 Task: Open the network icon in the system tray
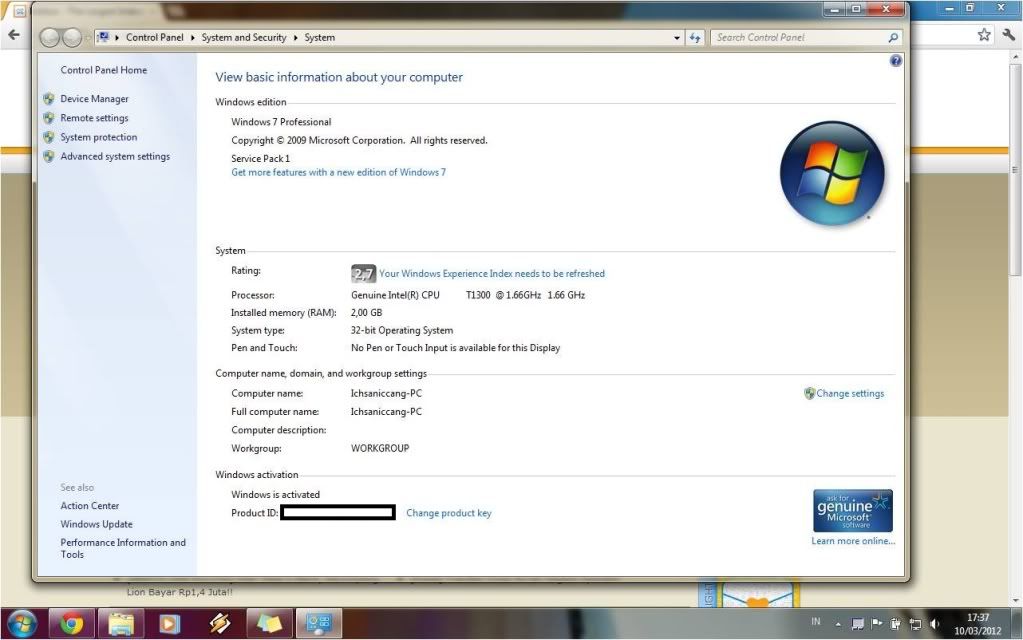pos(915,624)
